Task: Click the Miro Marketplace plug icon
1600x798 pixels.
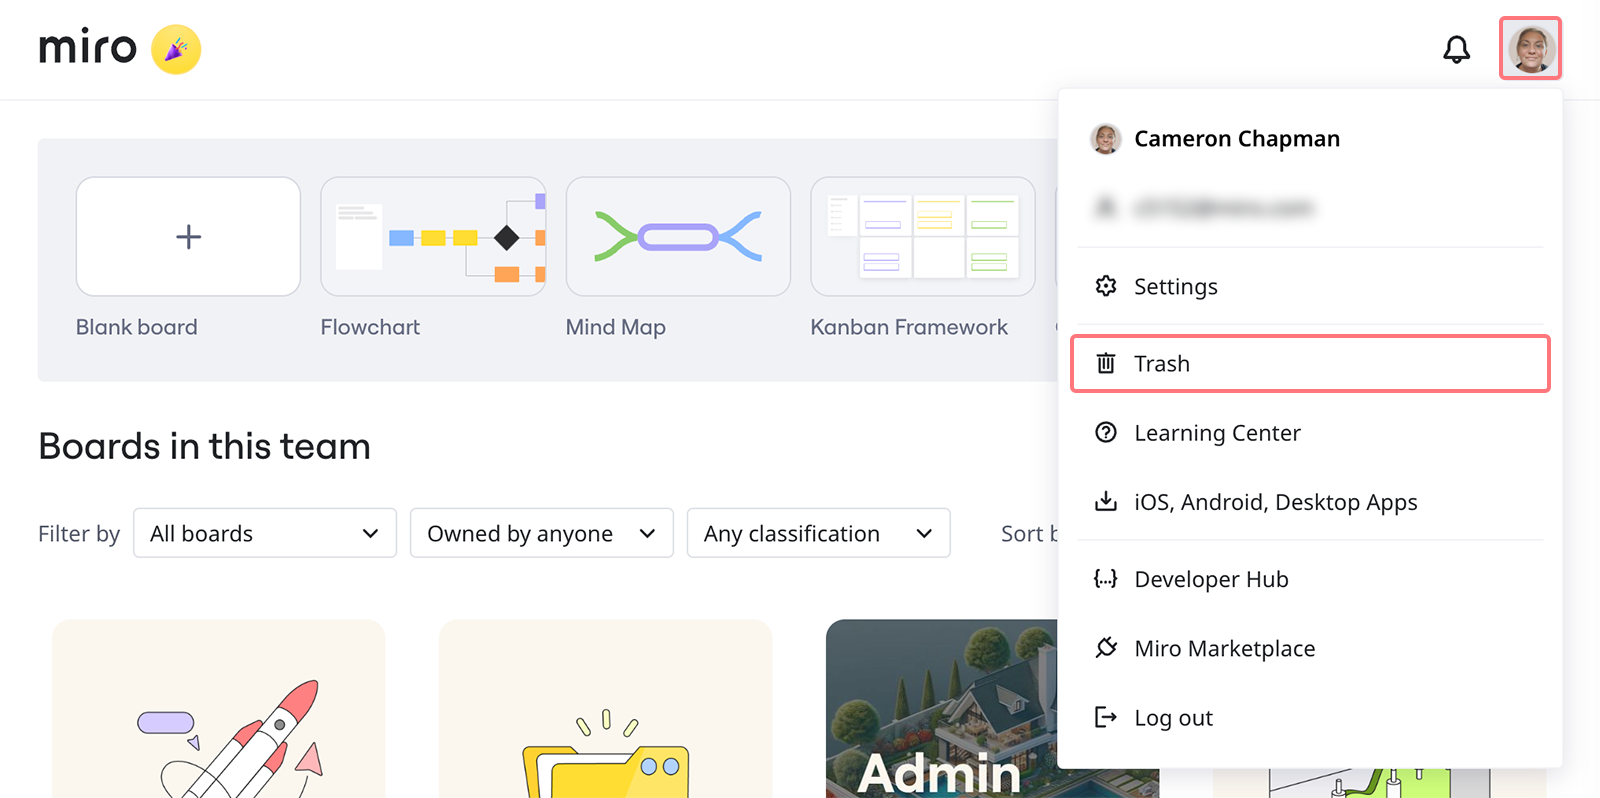Action: tap(1105, 648)
